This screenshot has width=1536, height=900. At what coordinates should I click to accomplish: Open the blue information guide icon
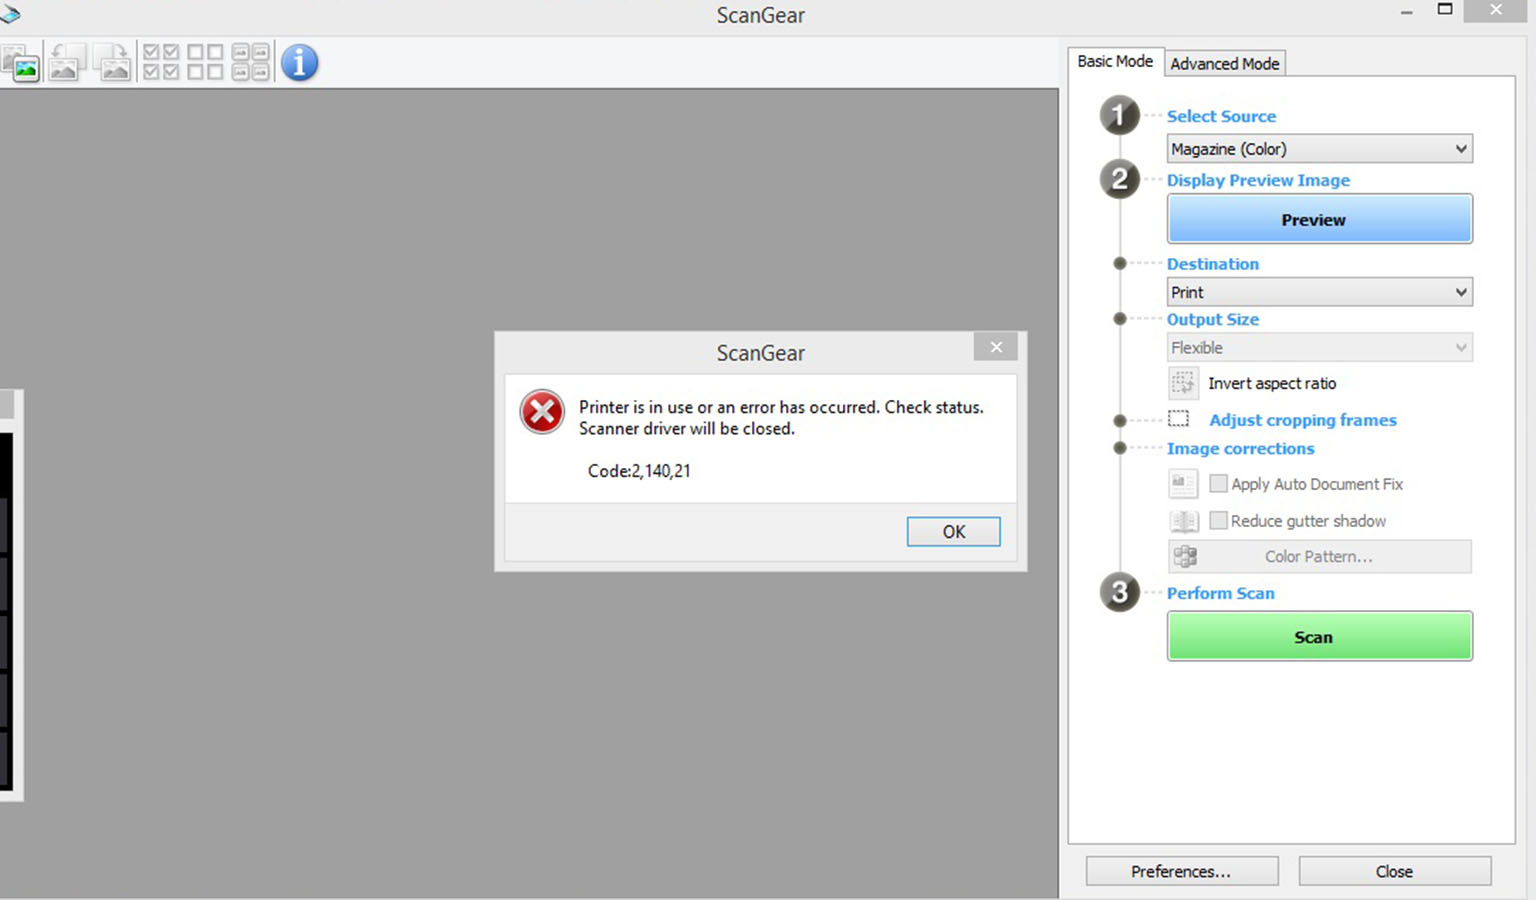tap(299, 62)
